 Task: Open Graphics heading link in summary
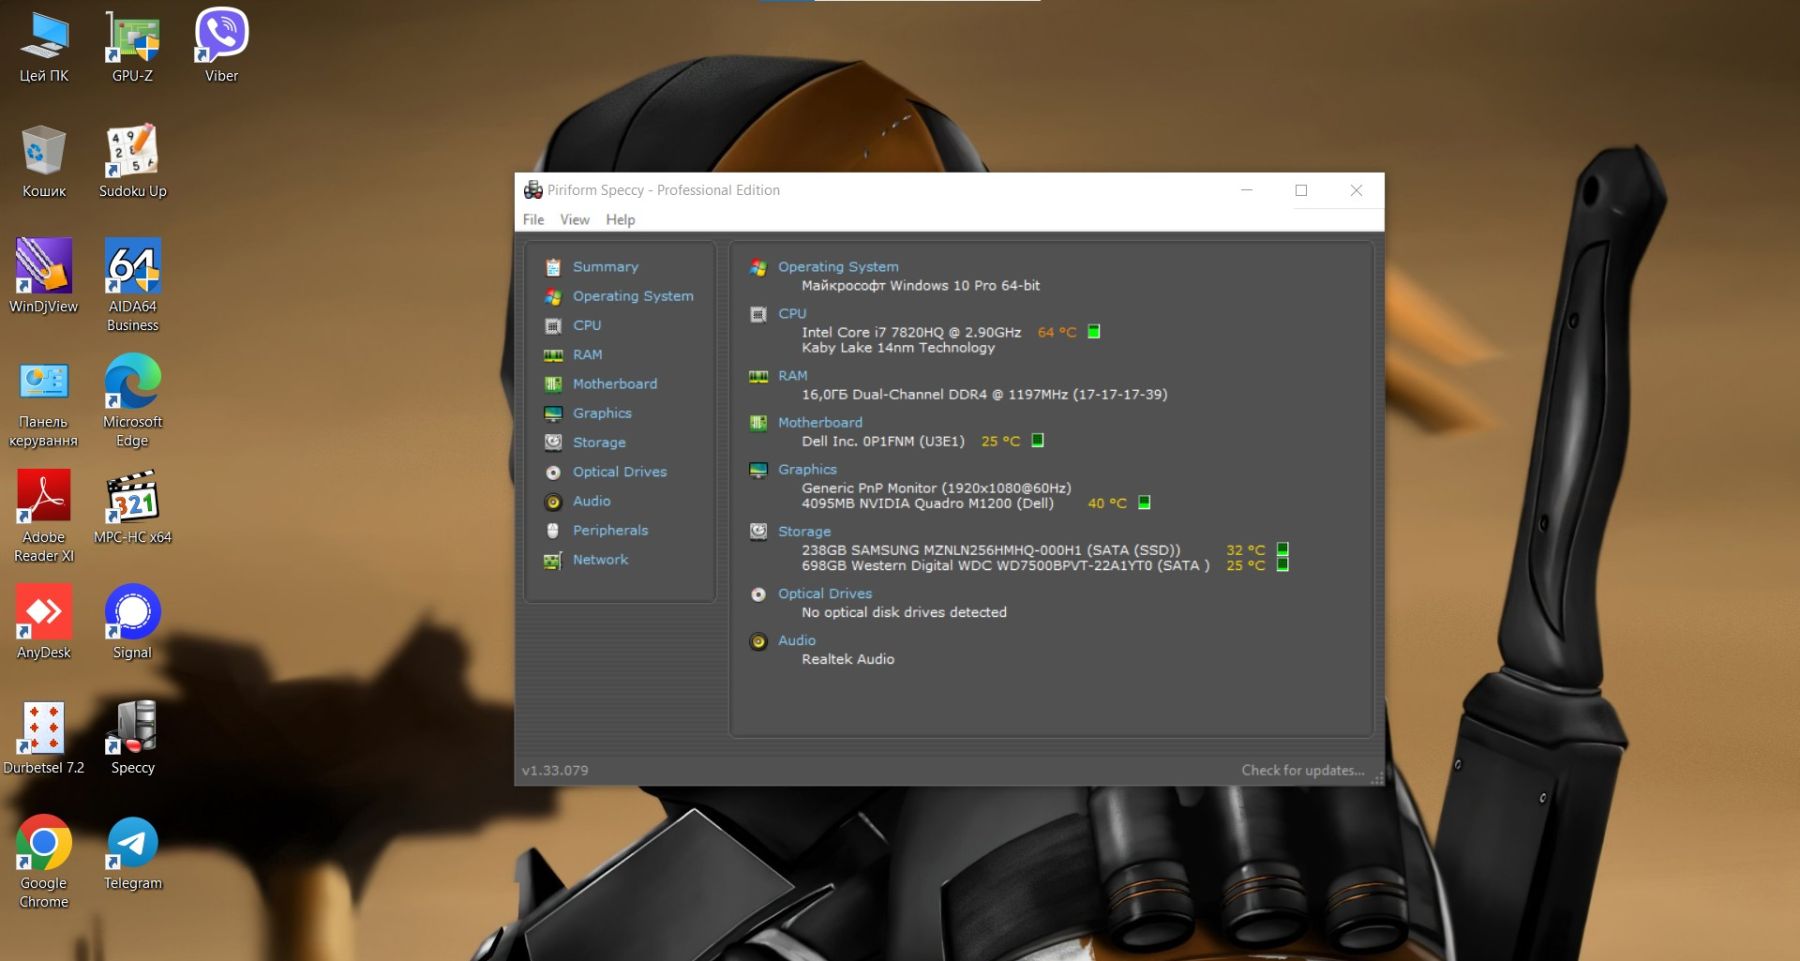(x=807, y=470)
